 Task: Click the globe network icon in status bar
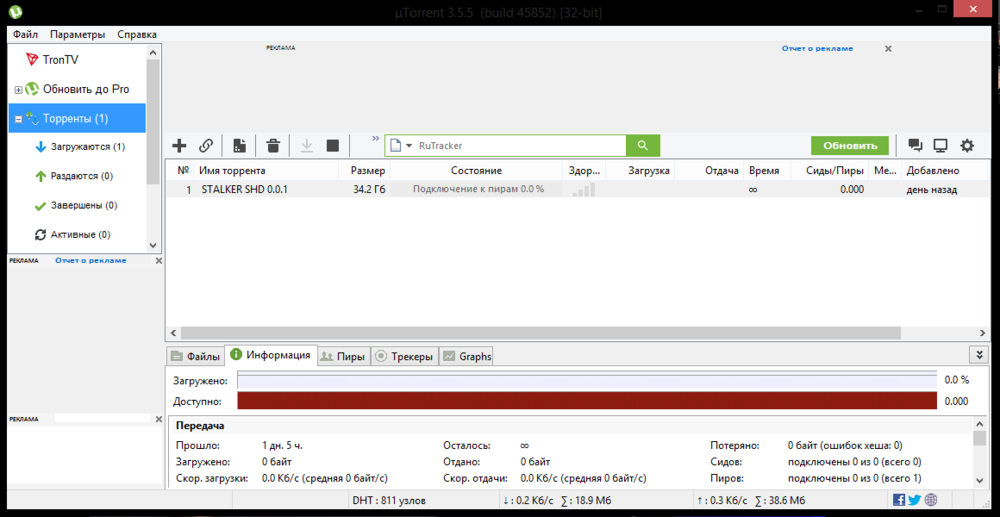(930, 500)
